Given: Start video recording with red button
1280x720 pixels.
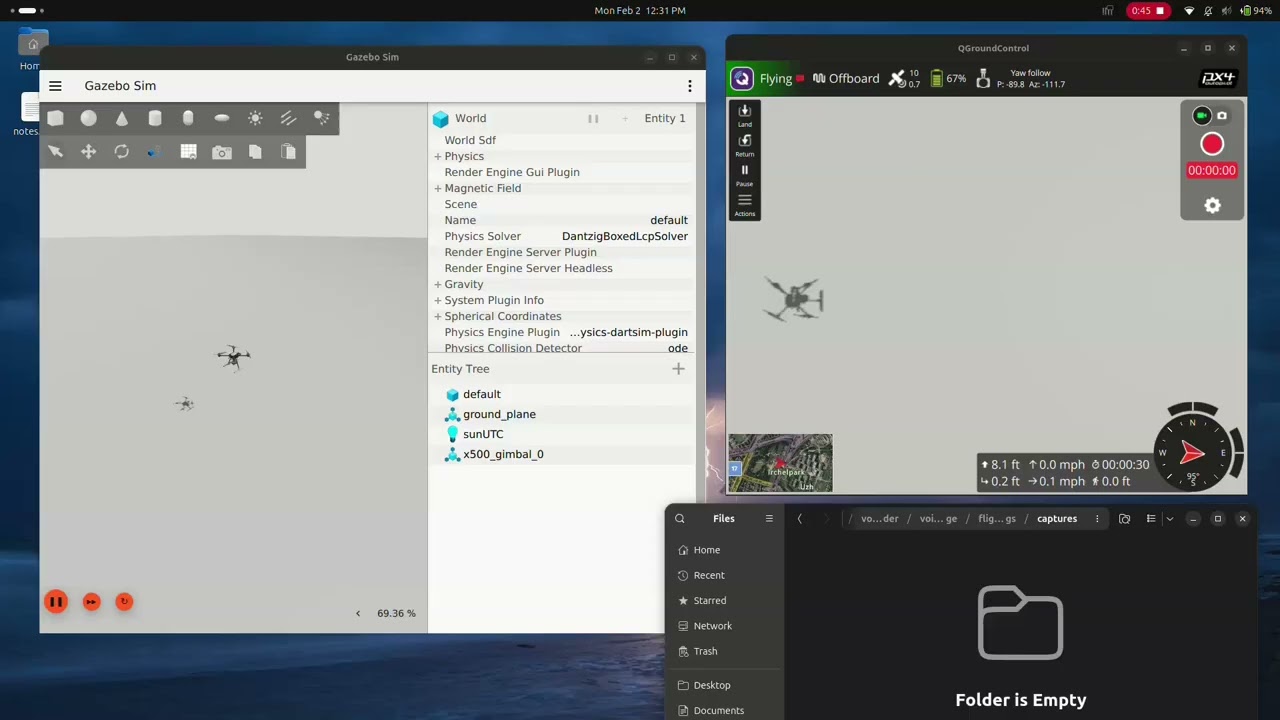Looking at the screenshot, I should pos(1212,145).
